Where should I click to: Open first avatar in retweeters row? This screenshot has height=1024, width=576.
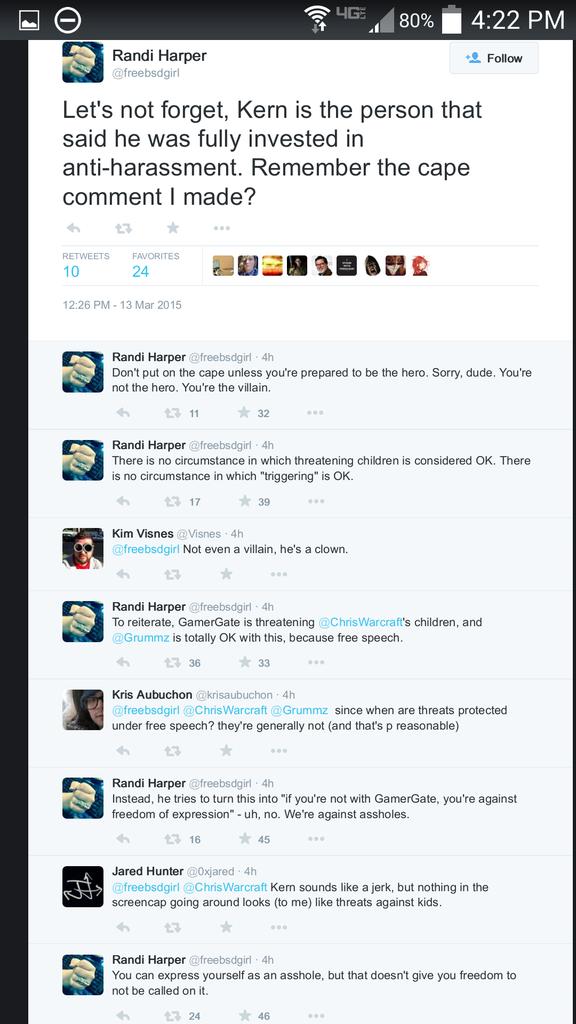pos(223,265)
